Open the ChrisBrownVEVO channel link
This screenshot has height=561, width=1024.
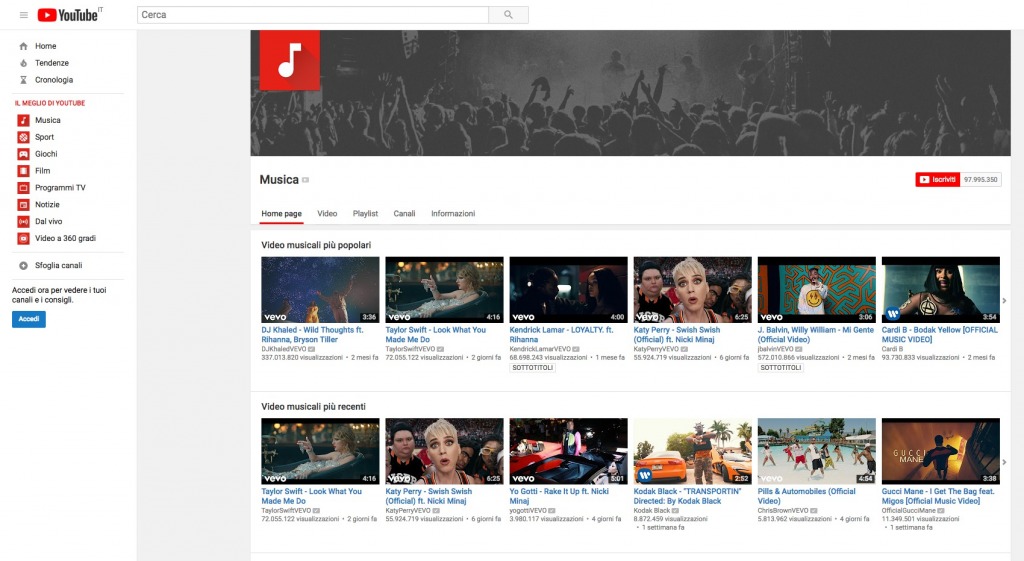tap(783, 511)
